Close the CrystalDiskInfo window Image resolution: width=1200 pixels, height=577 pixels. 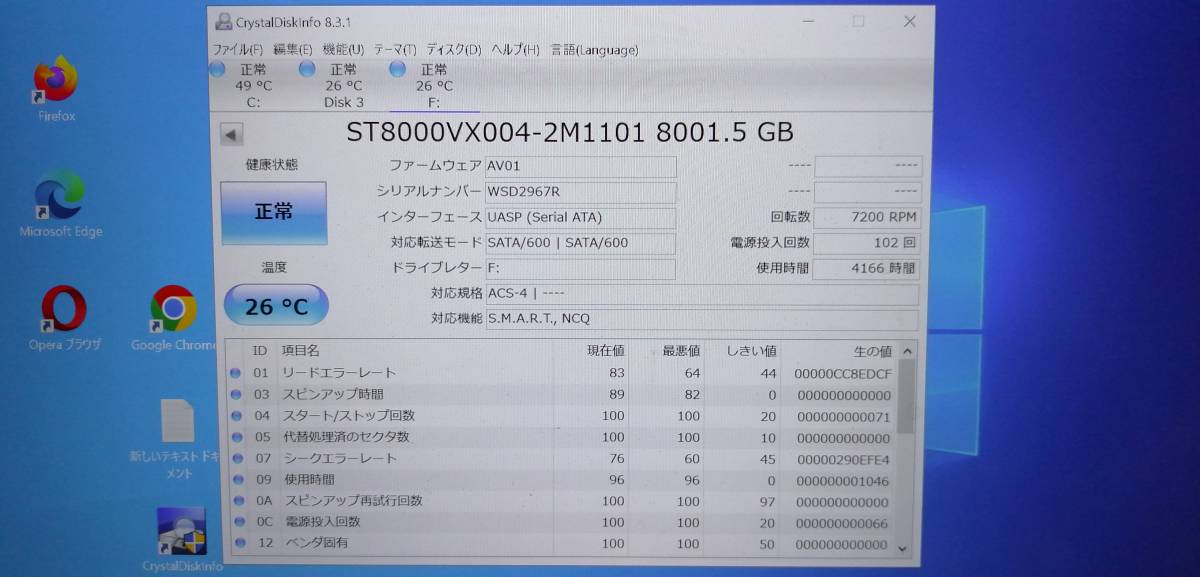909,22
